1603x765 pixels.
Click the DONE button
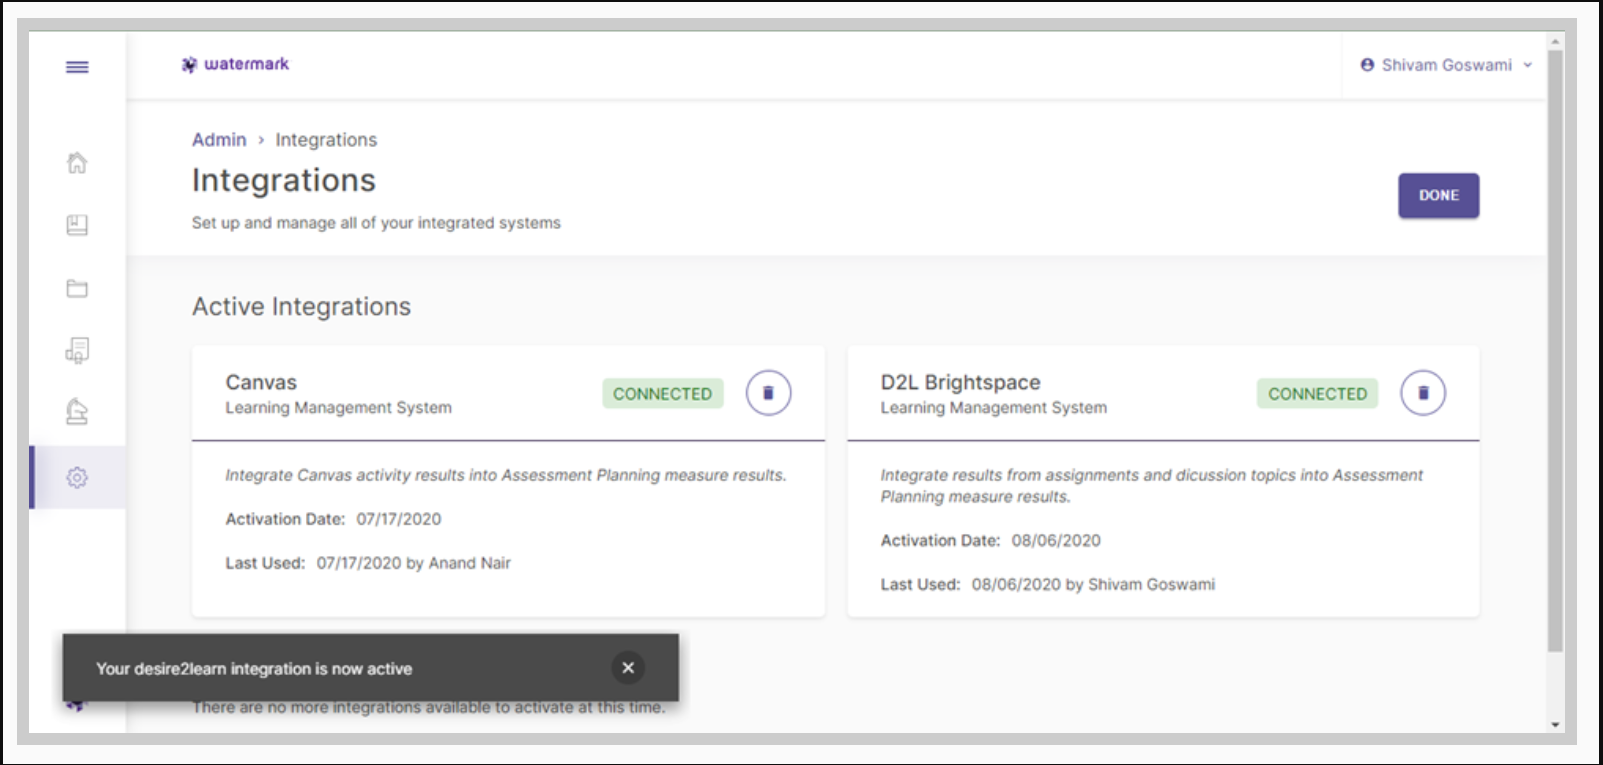click(x=1438, y=196)
